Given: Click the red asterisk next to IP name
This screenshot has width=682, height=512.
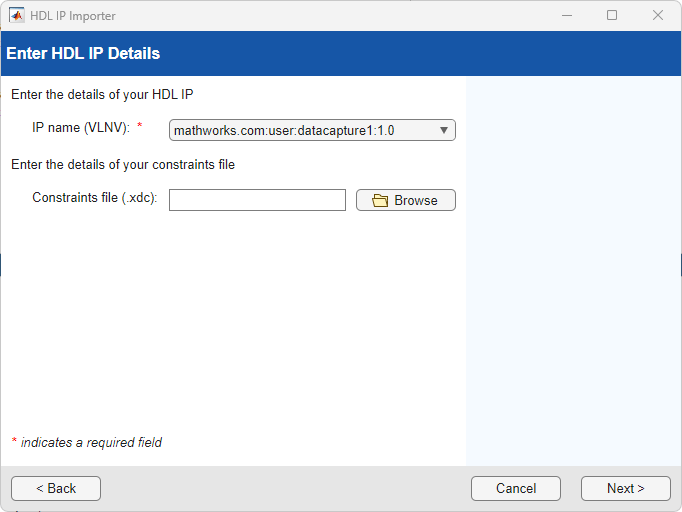Looking at the screenshot, I should pos(140,127).
